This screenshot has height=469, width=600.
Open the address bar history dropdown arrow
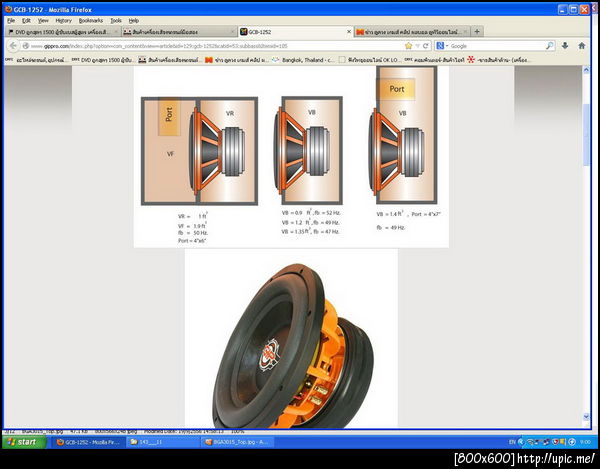click(417, 46)
